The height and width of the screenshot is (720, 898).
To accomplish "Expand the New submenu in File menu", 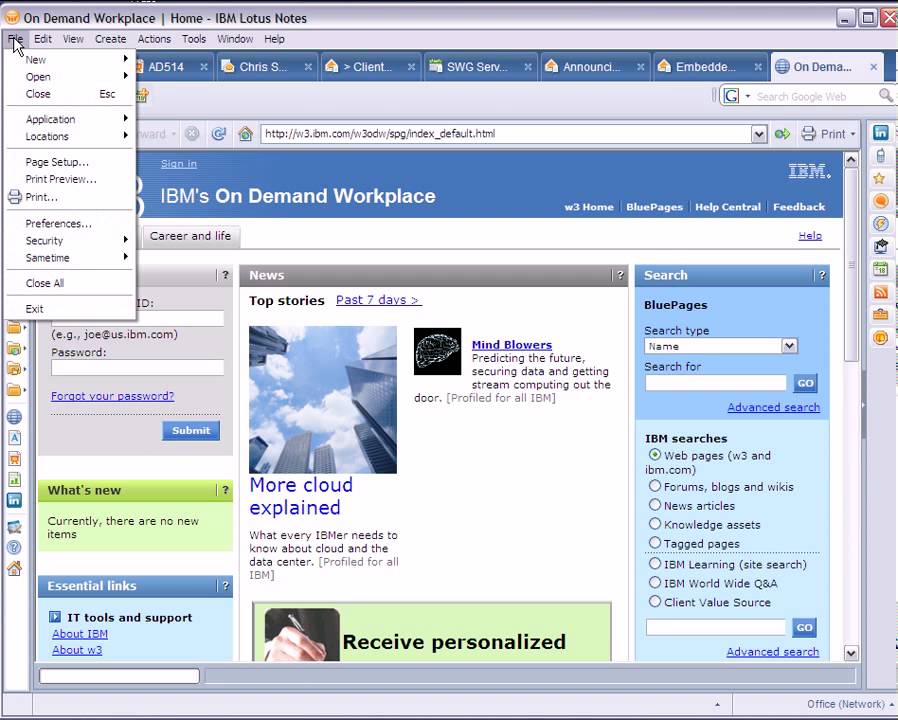I will click(x=69, y=59).
